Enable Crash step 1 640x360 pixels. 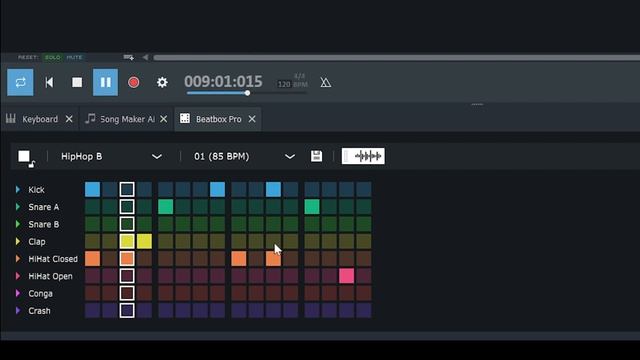[x=92, y=310]
